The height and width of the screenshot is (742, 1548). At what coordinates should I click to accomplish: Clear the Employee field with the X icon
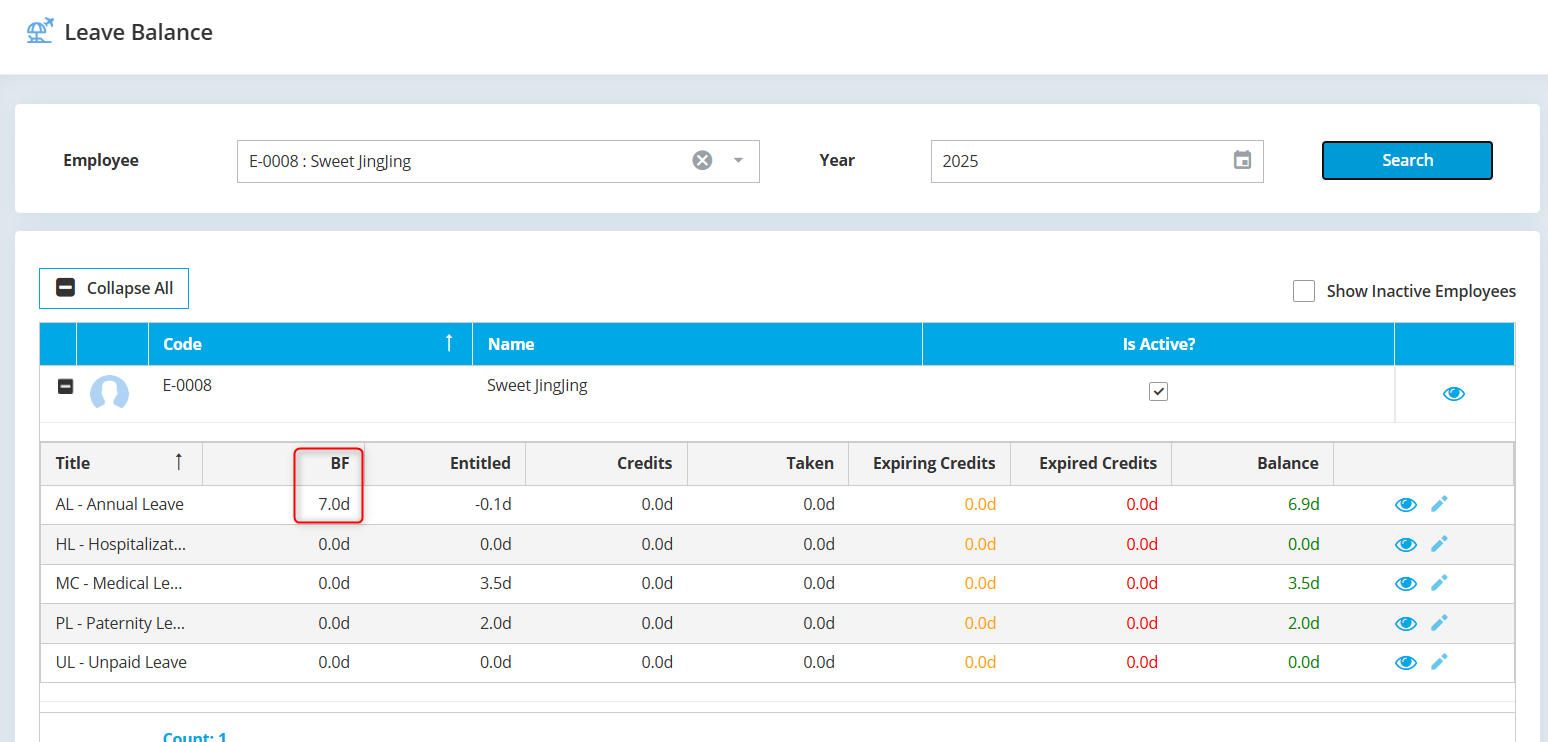(703, 160)
